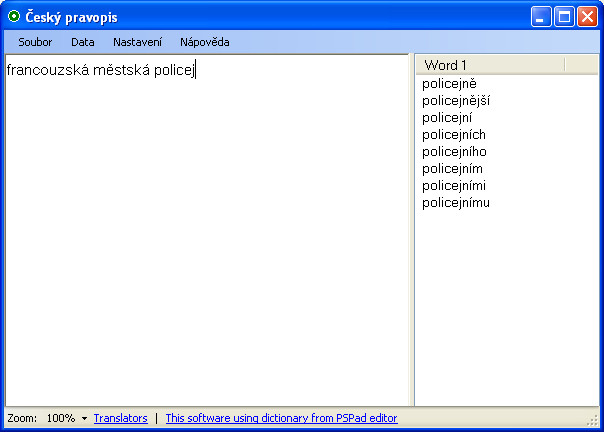The height and width of the screenshot is (432, 604).
Task: Maximize the Český pravopis window
Action: pos(564,17)
